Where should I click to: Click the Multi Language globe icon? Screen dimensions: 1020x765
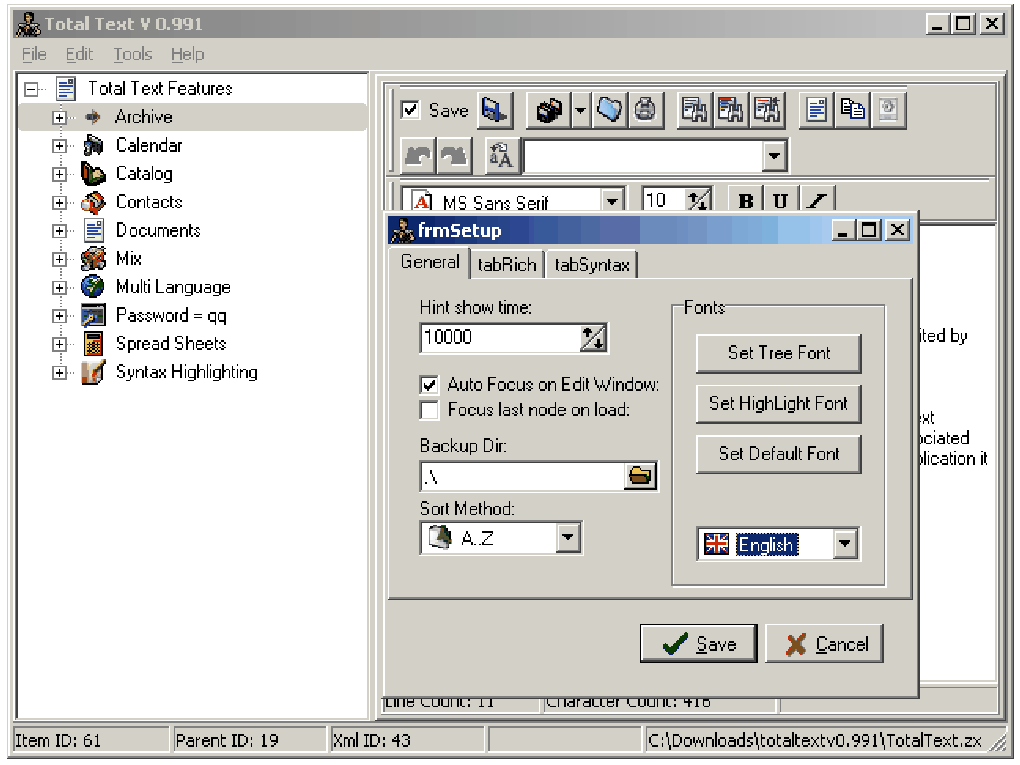93,287
